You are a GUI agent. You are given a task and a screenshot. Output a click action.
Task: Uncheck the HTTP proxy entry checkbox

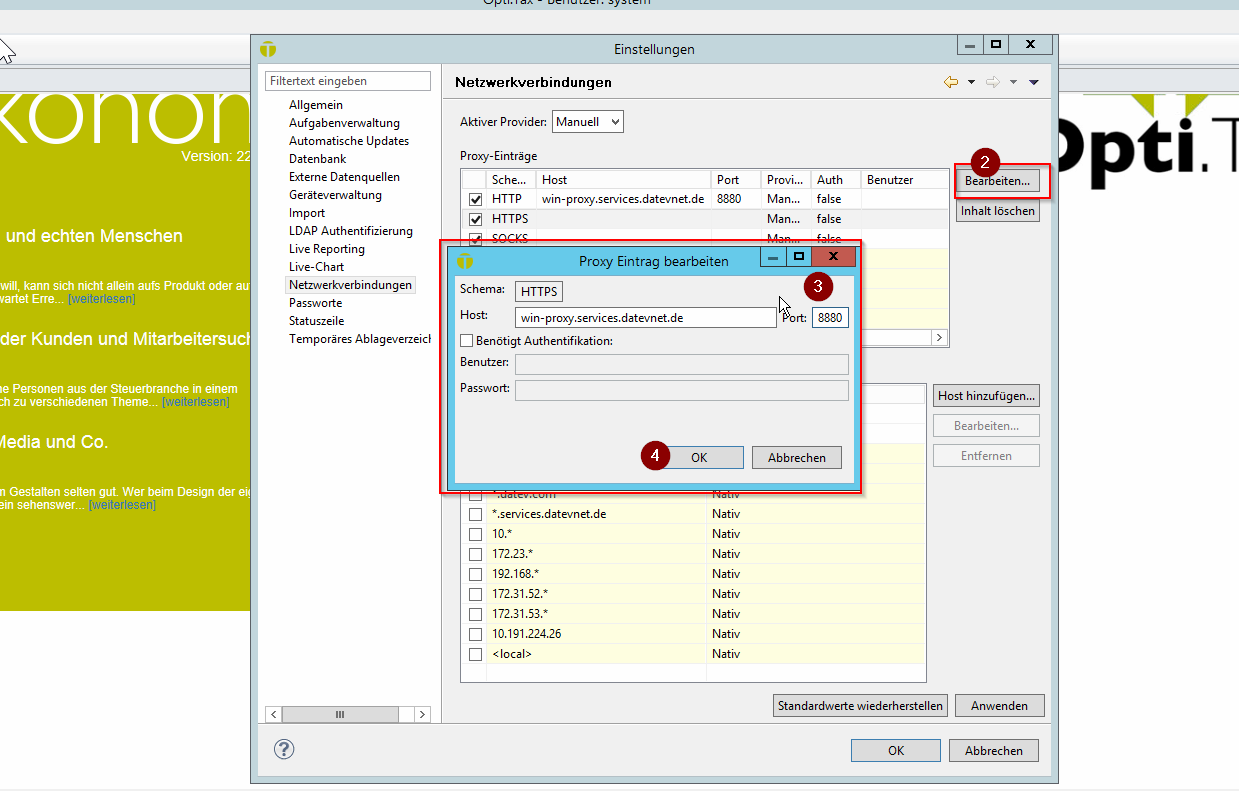[476, 199]
